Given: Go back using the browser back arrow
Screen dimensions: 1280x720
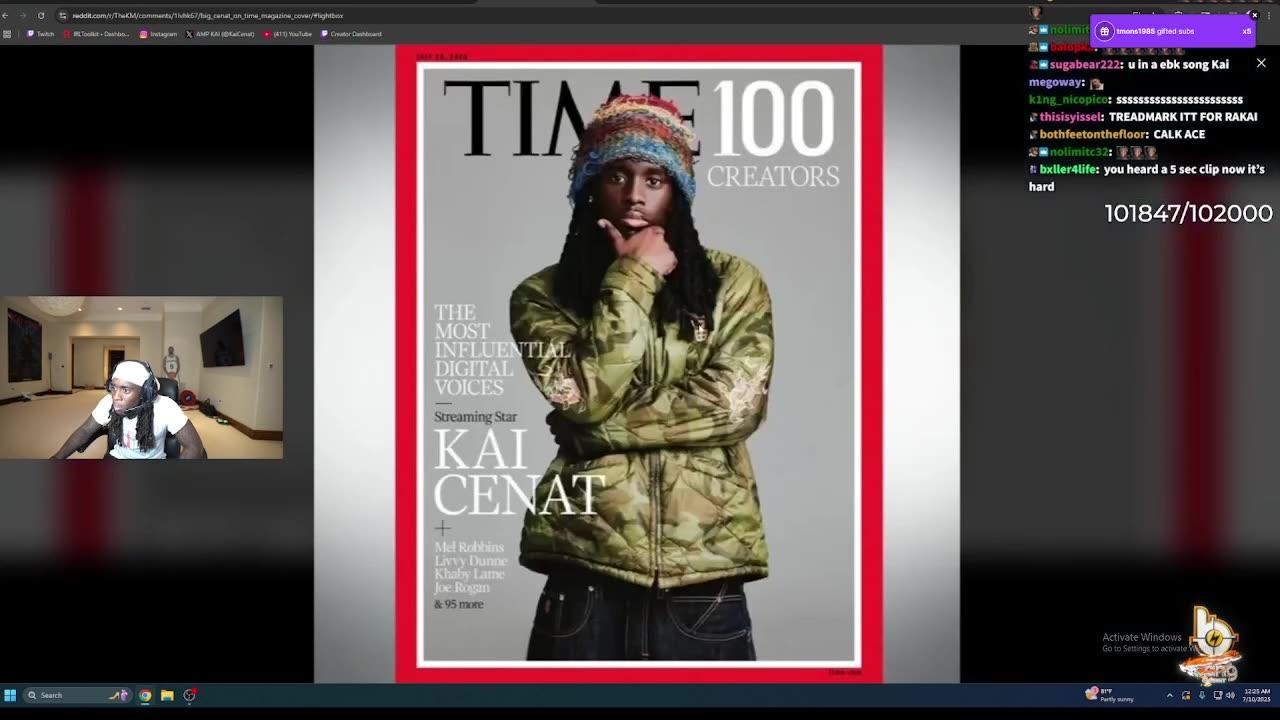Looking at the screenshot, I should [x=5, y=15].
